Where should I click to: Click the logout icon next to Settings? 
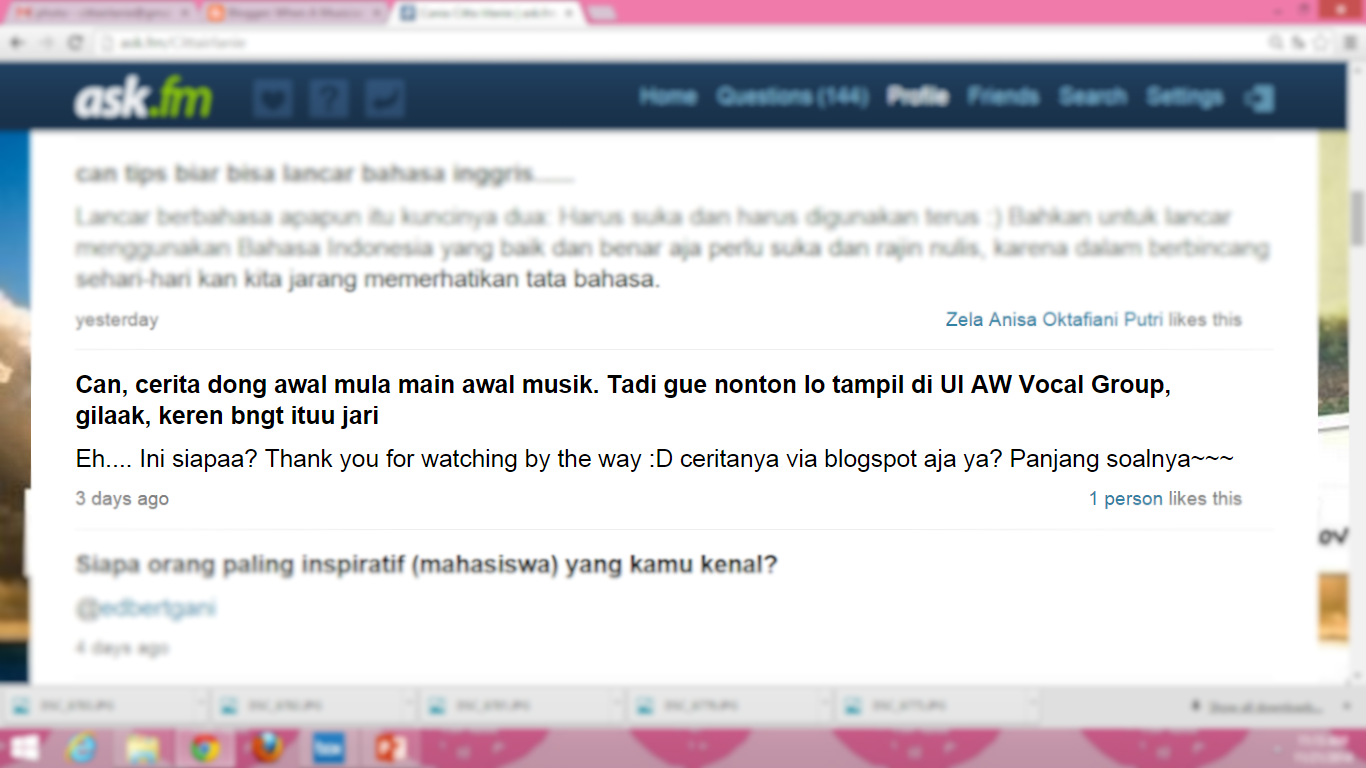[1259, 98]
